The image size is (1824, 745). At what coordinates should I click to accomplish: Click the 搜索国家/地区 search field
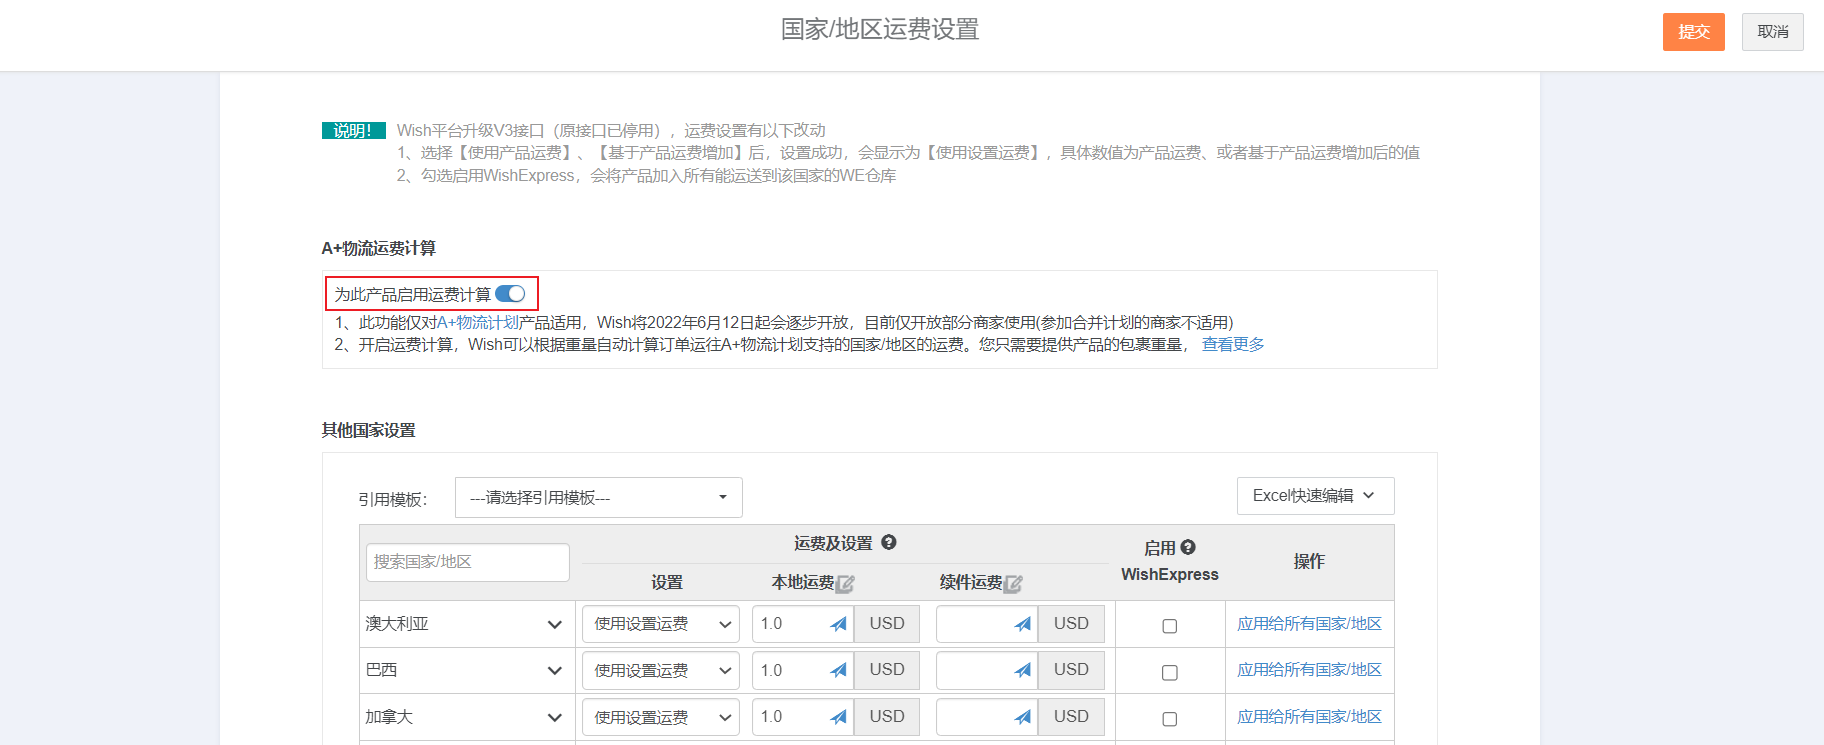tap(467, 562)
